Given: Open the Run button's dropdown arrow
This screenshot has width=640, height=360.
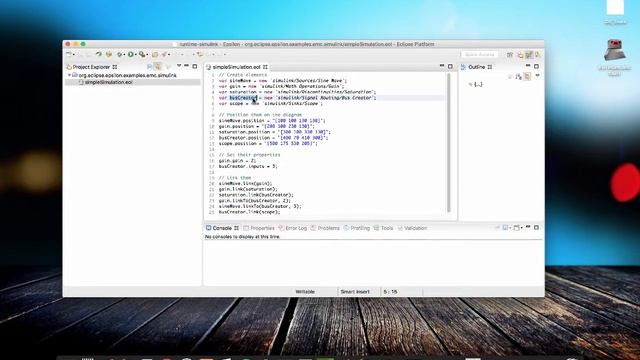Looking at the screenshot, I should [136, 55].
